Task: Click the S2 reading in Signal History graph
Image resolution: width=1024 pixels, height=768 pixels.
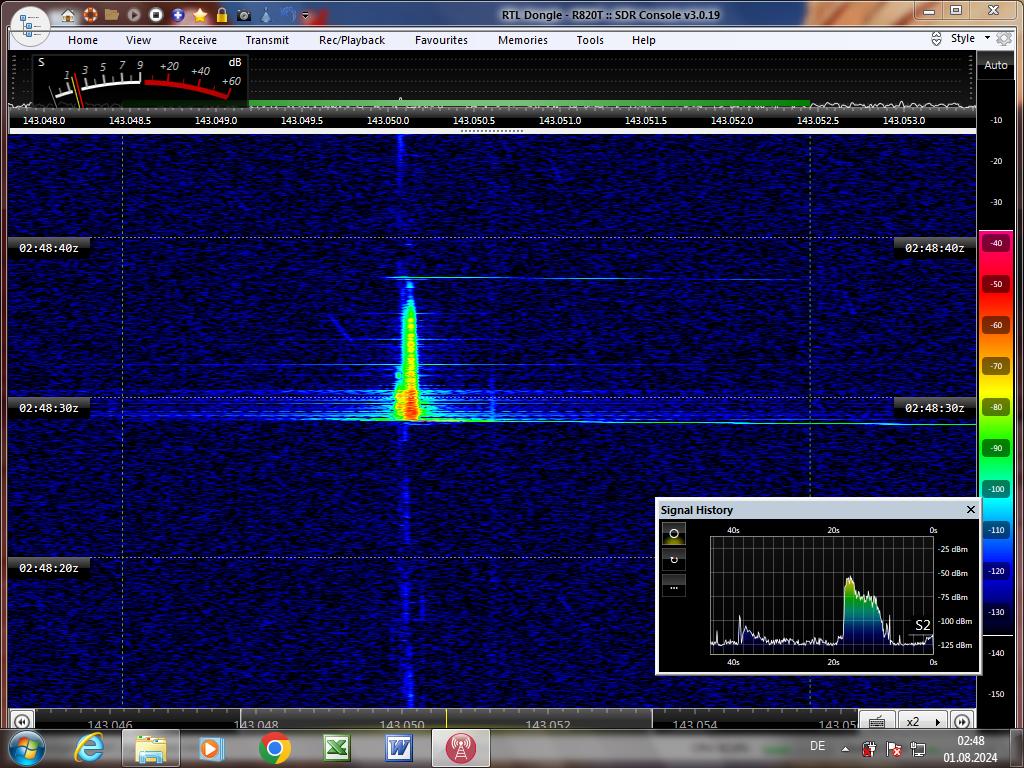Action: pos(922,625)
